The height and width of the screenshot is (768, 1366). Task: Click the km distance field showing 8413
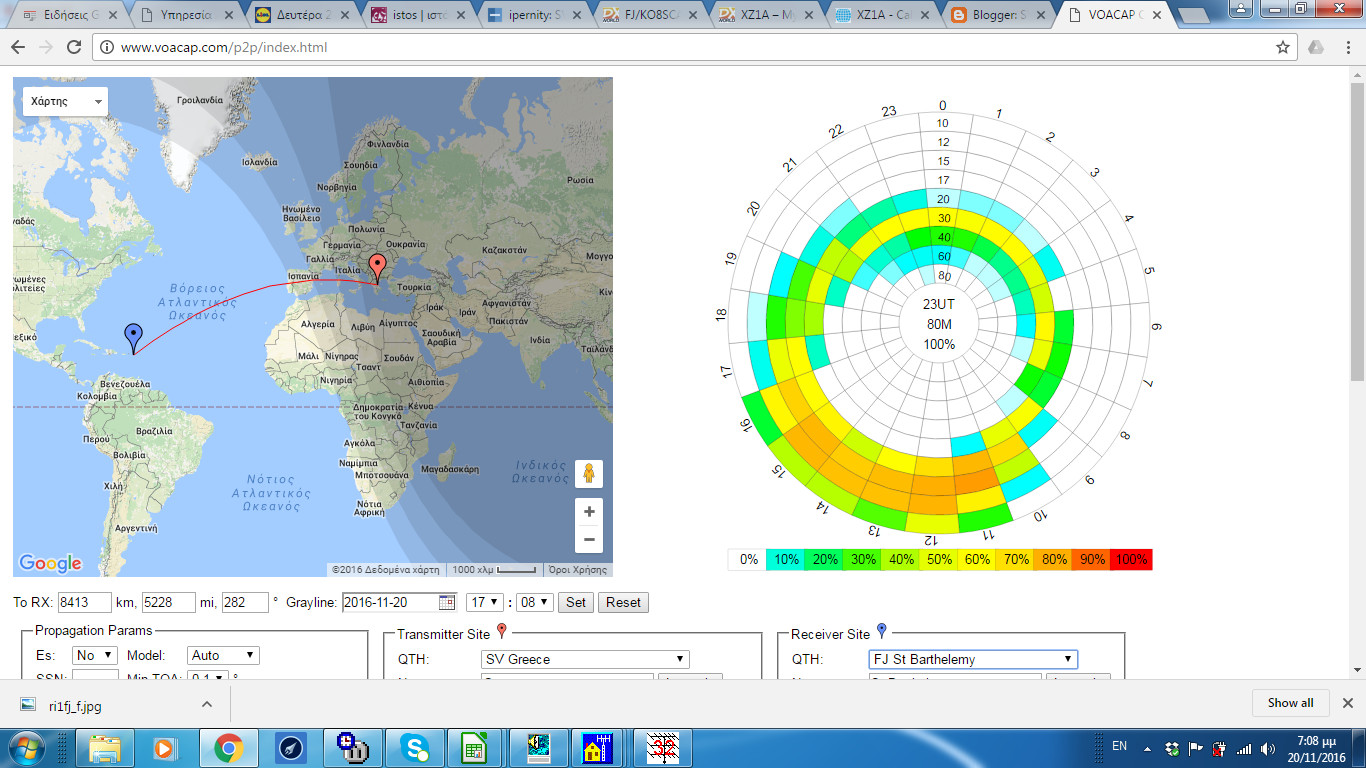84,602
